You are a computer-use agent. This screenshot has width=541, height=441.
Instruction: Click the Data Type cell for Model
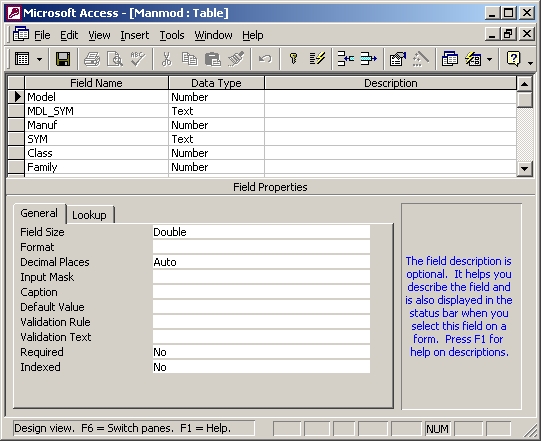[x=216, y=97]
